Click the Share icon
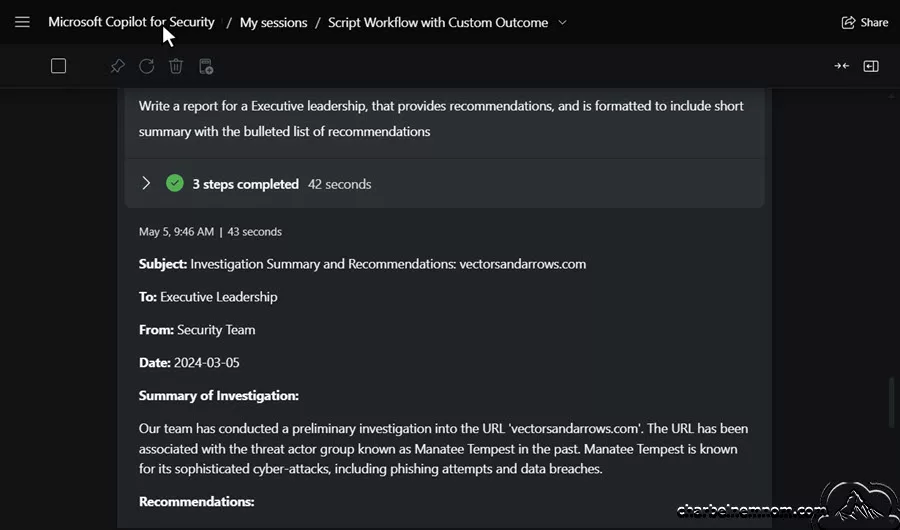900x530 pixels. [848, 22]
